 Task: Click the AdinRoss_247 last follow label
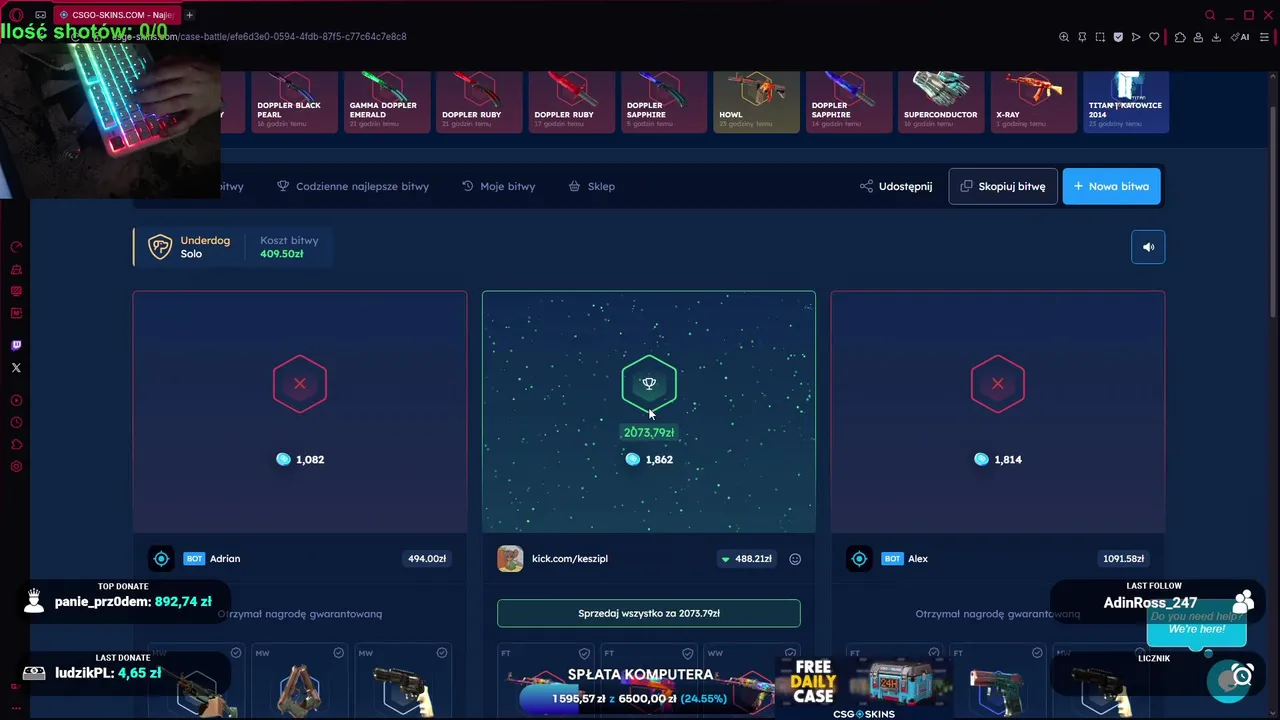point(1150,603)
